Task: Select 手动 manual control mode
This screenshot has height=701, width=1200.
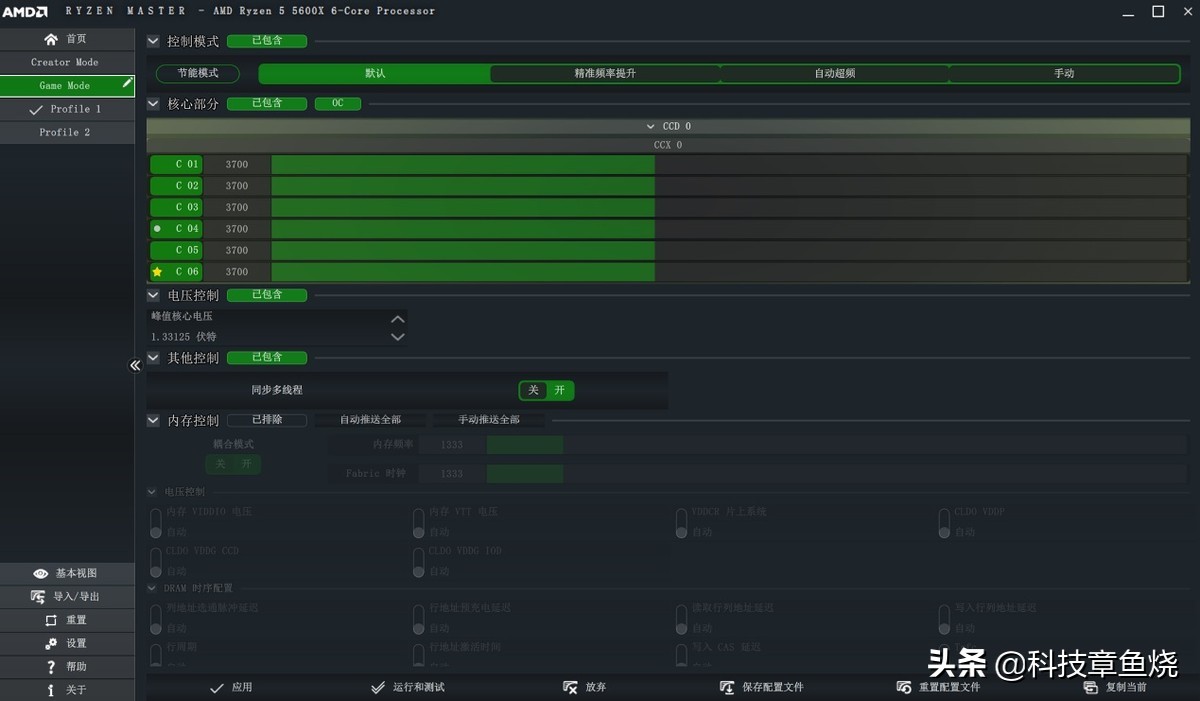Action: (x=1064, y=74)
